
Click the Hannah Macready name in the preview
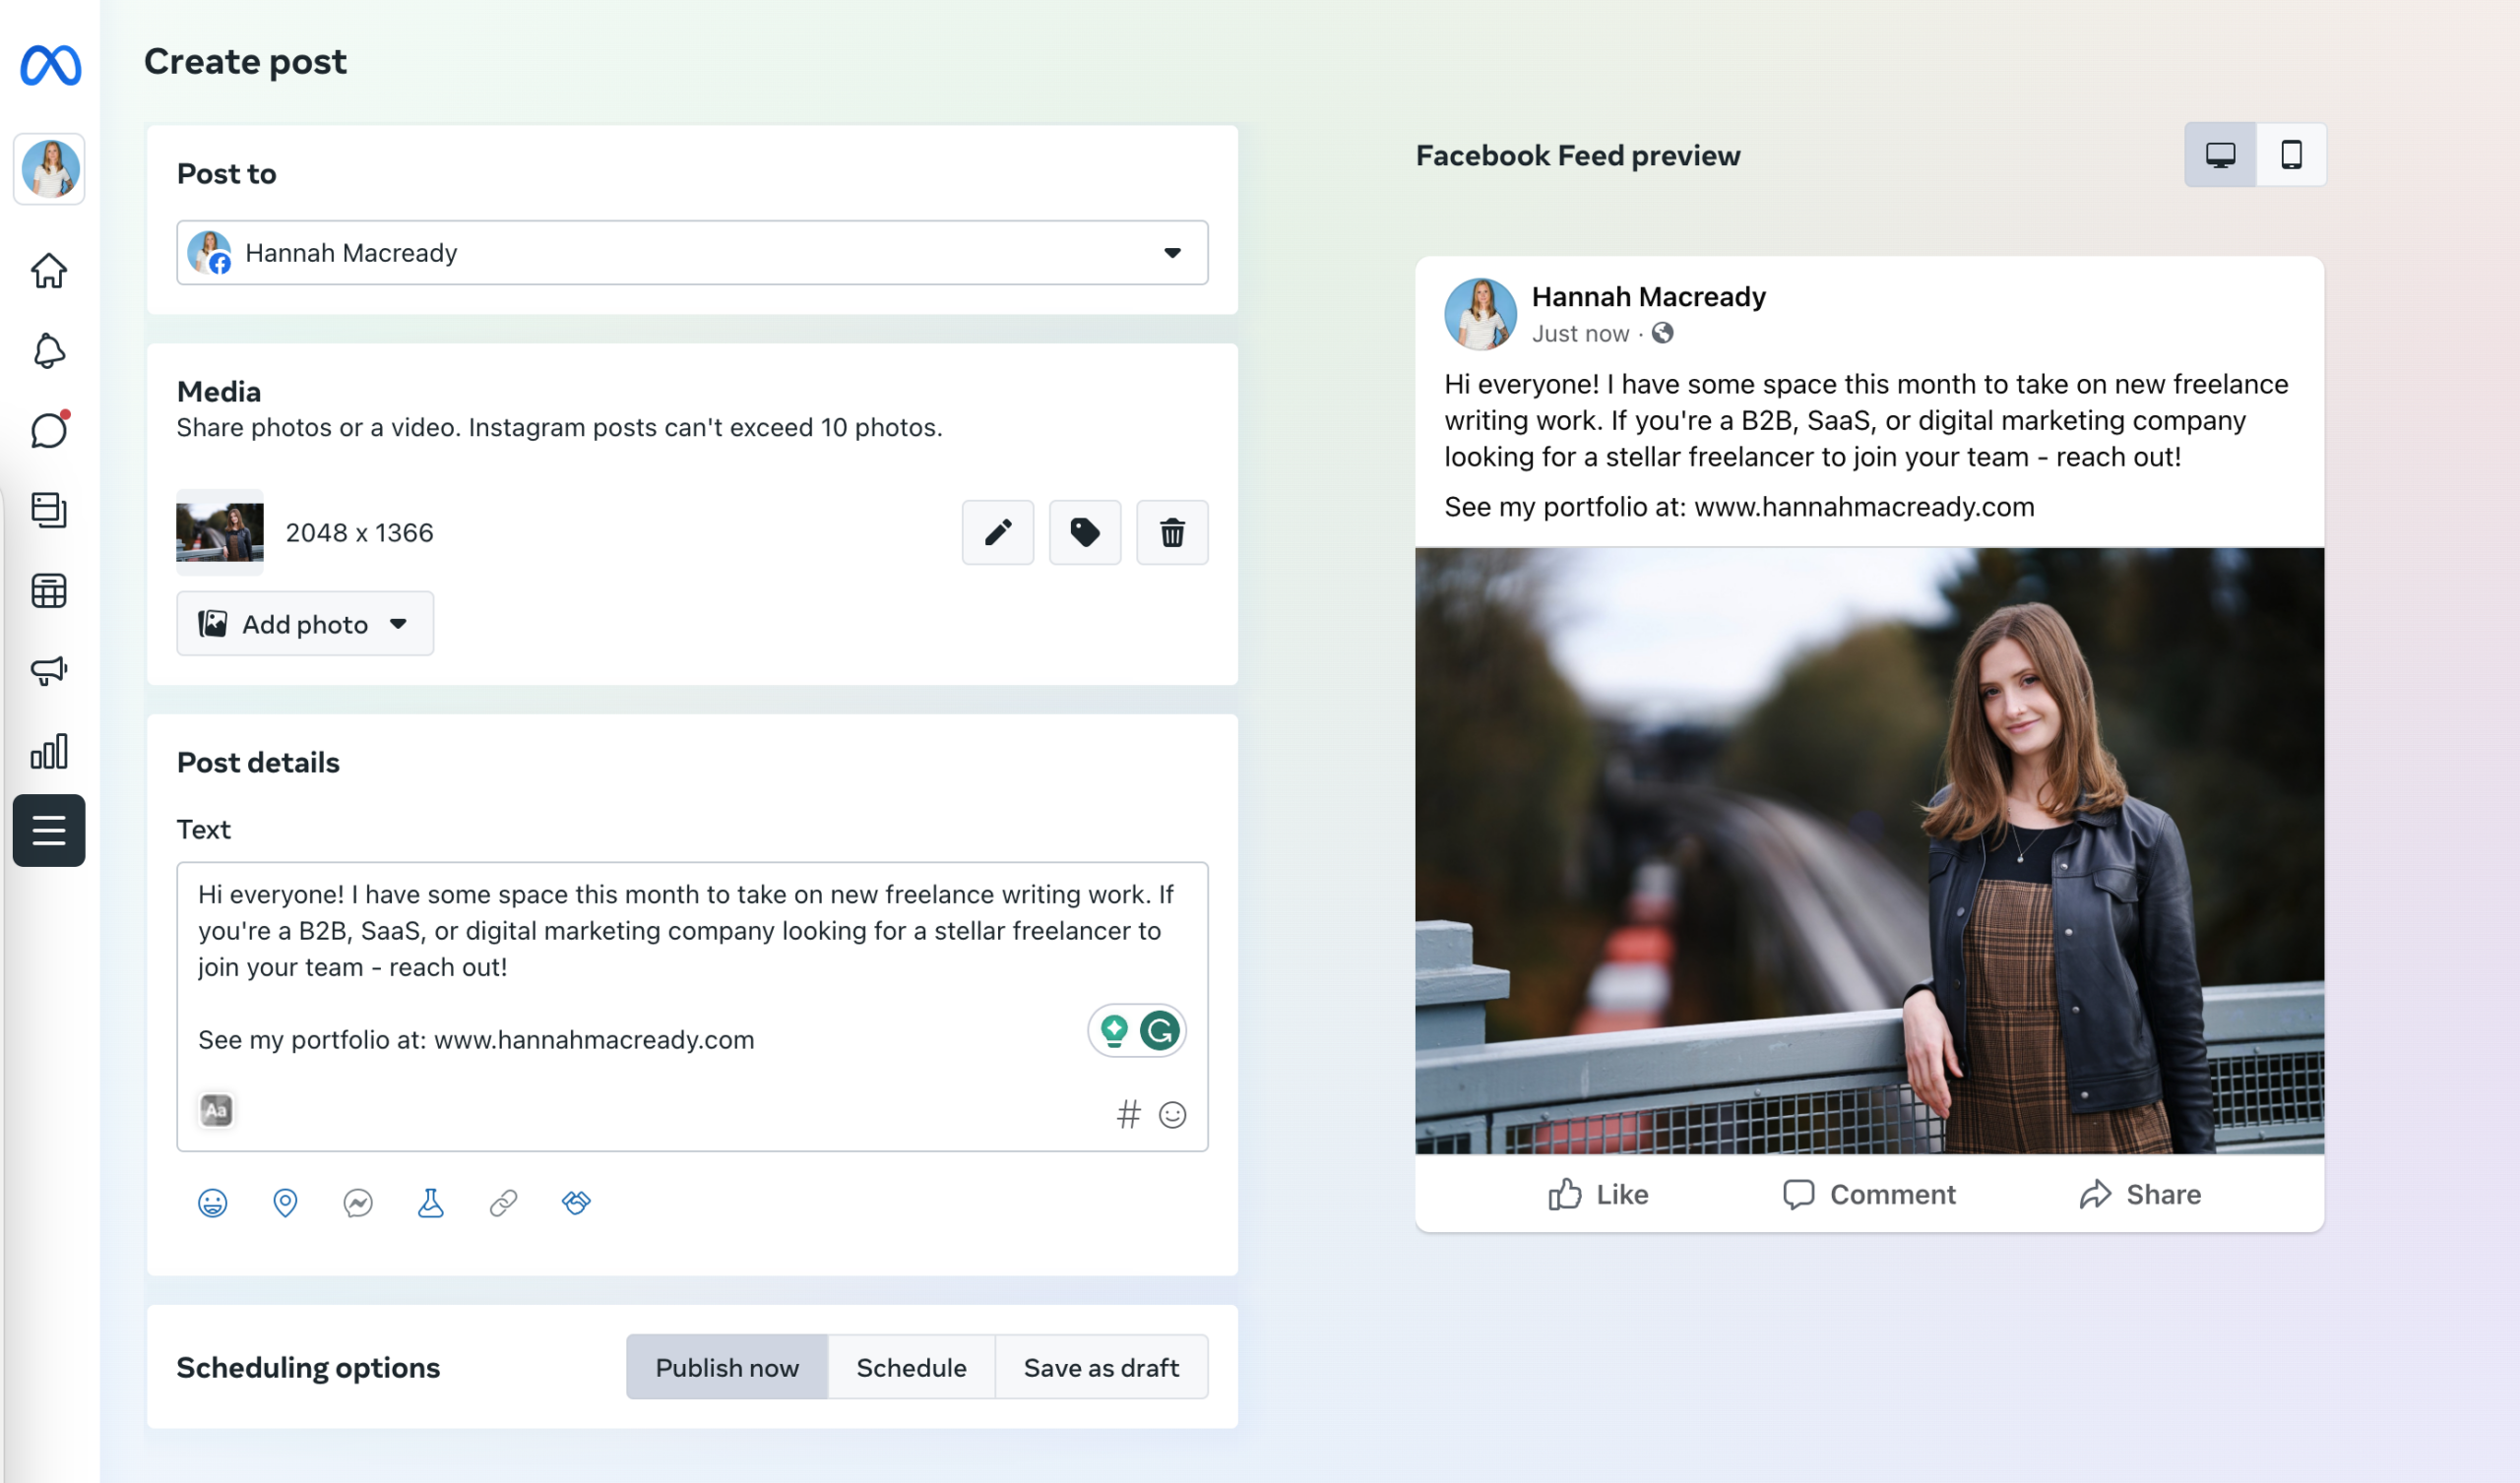coord(1648,296)
